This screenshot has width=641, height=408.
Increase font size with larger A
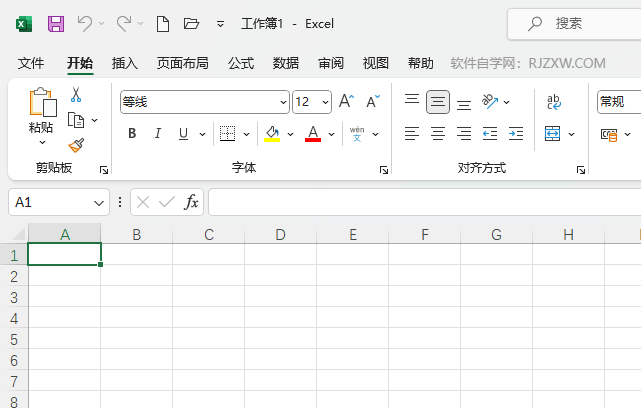pyautogui.click(x=346, y=101)
